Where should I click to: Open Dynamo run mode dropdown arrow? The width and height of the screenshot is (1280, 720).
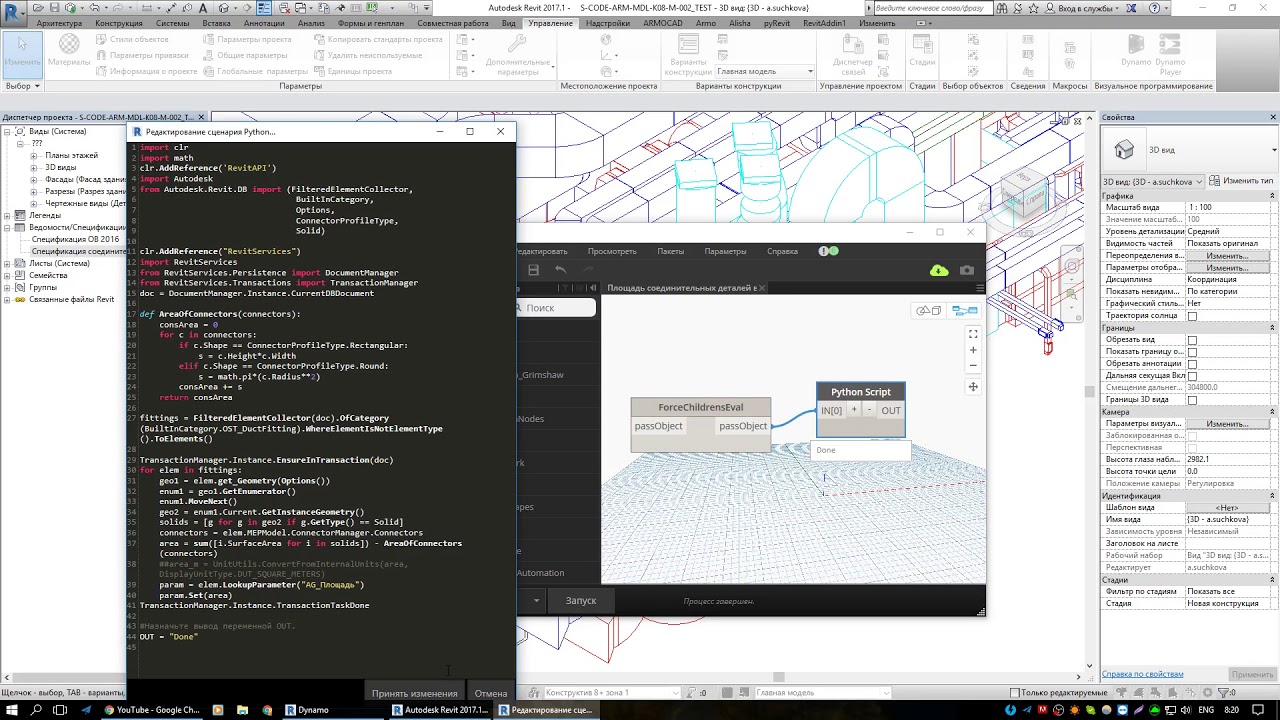536,601
